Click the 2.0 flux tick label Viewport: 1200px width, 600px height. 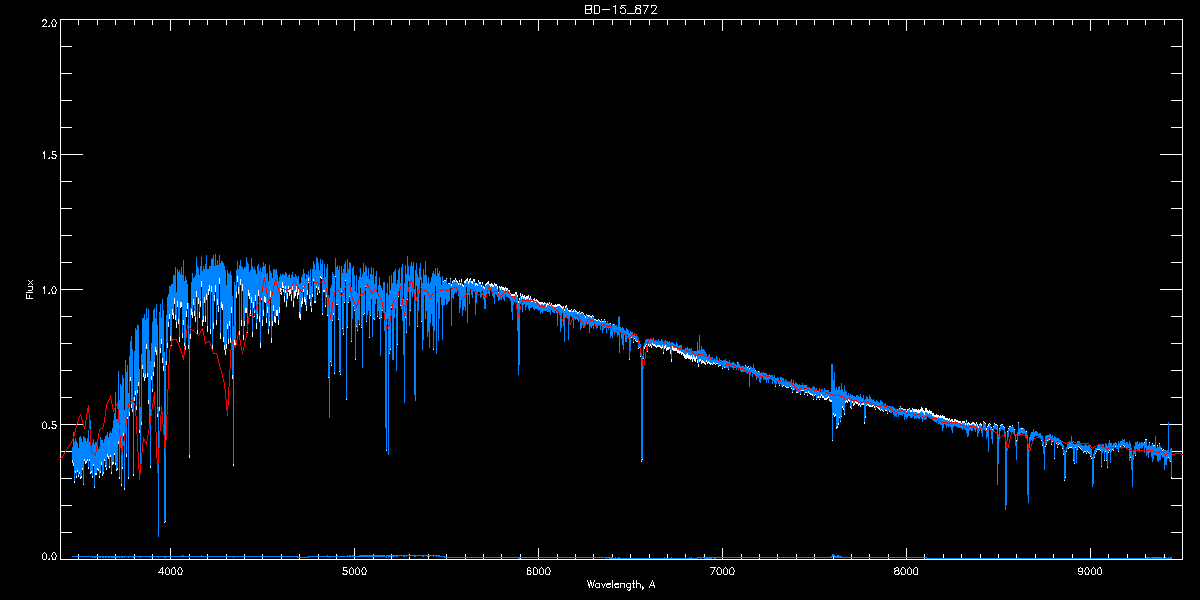[x=48, y=23]
